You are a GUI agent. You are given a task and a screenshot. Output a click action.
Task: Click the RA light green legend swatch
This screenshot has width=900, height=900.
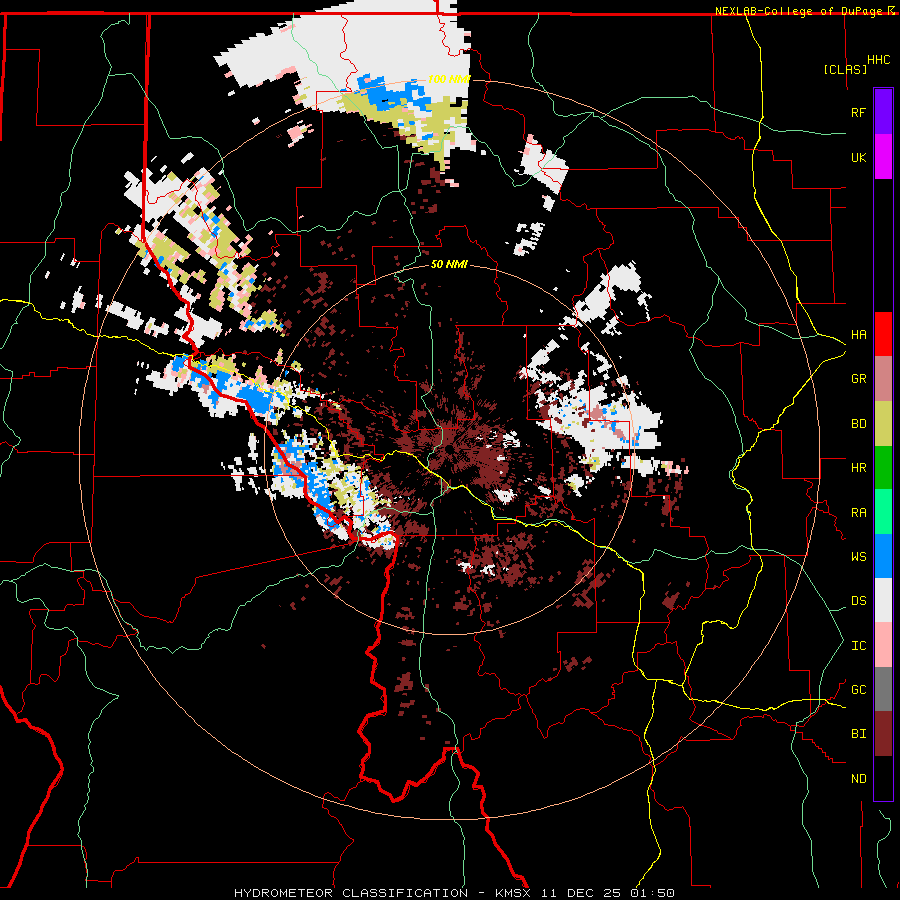click(x=883, y=512)
